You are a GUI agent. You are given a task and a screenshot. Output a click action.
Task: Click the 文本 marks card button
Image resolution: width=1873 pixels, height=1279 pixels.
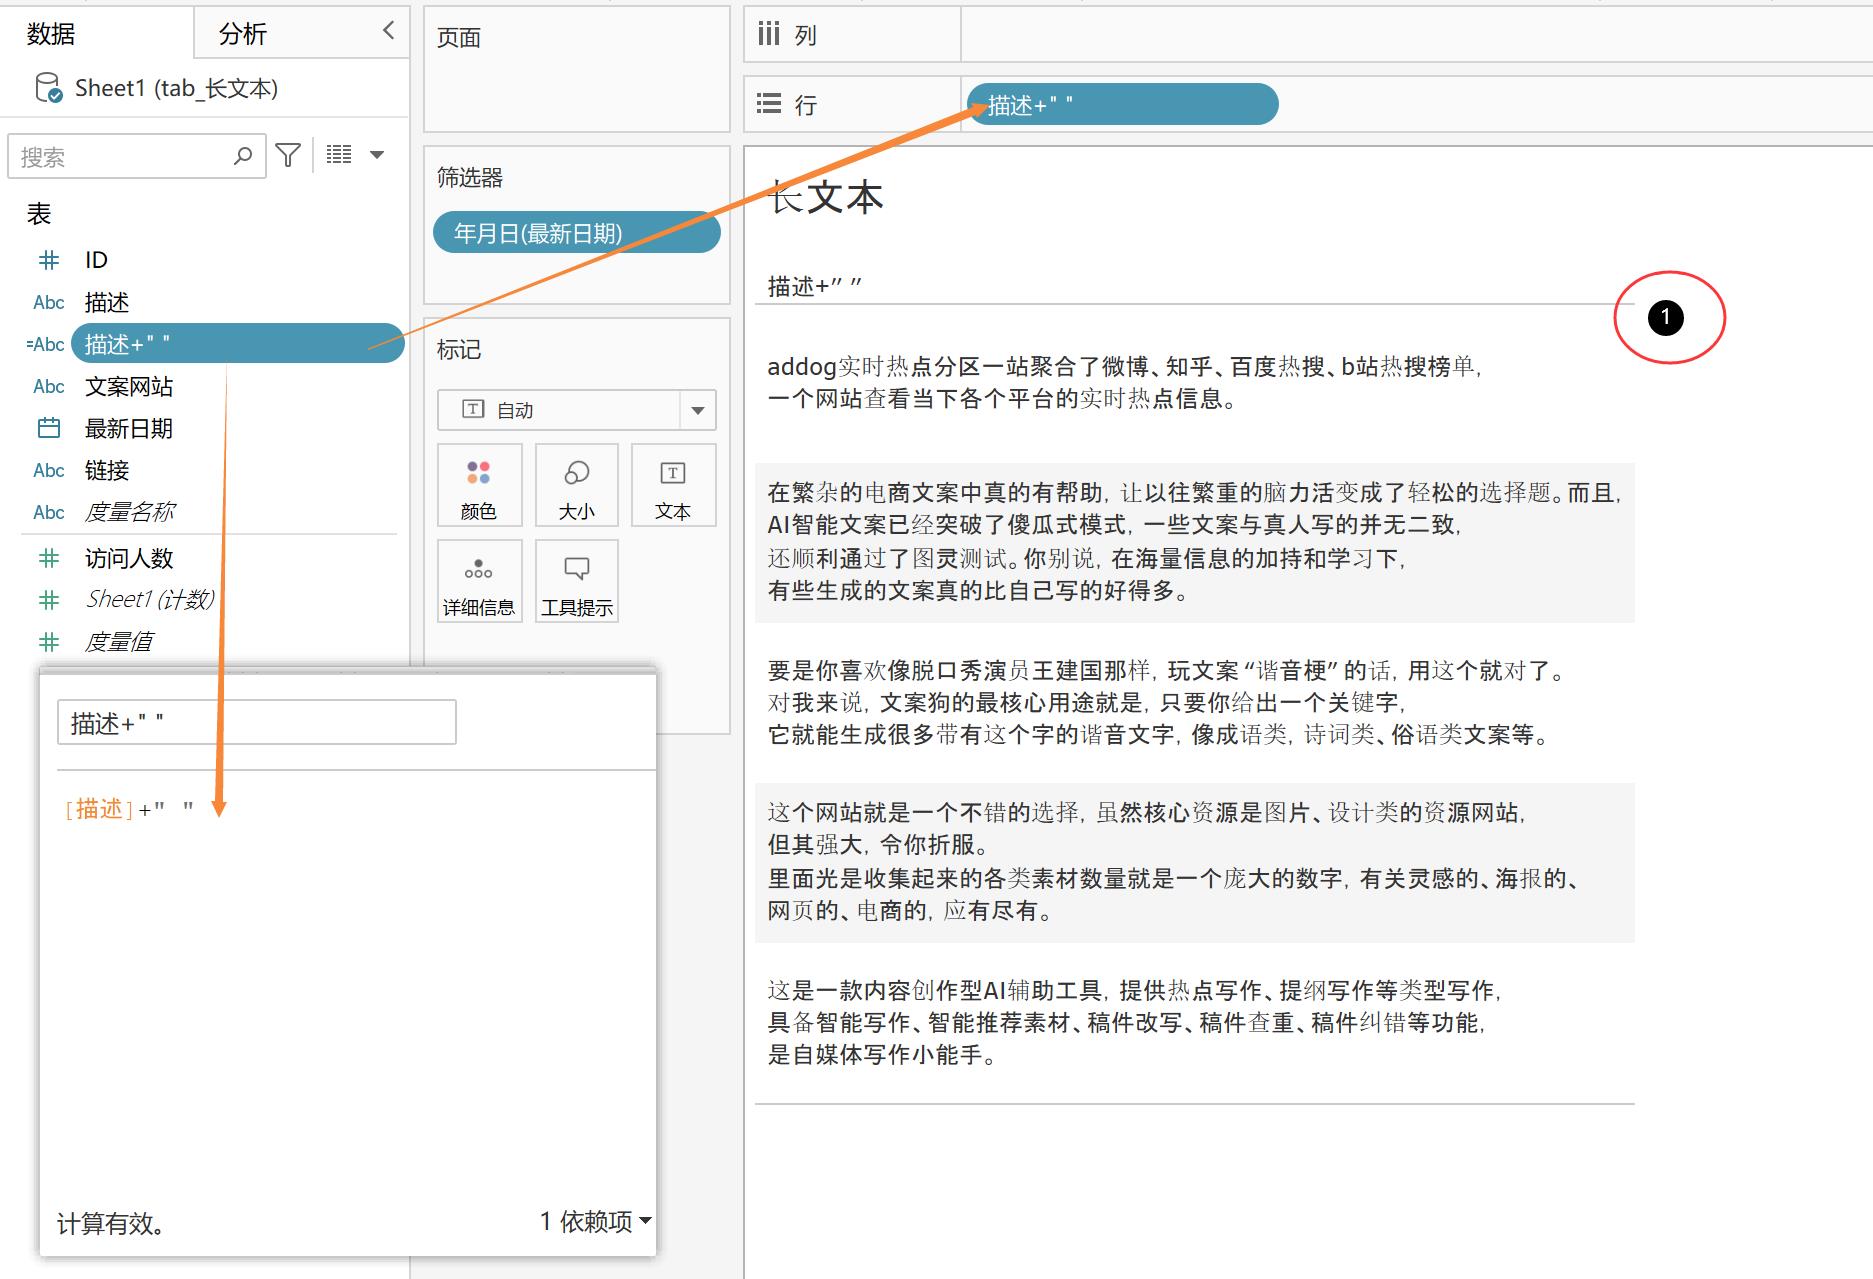tap(673, 486)
